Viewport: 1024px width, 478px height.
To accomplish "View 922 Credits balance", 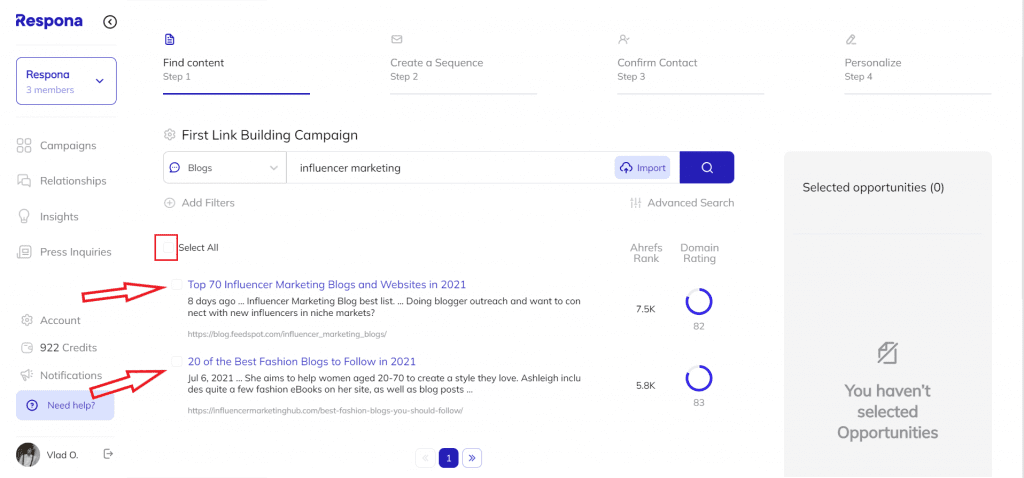I will point(68,348).
